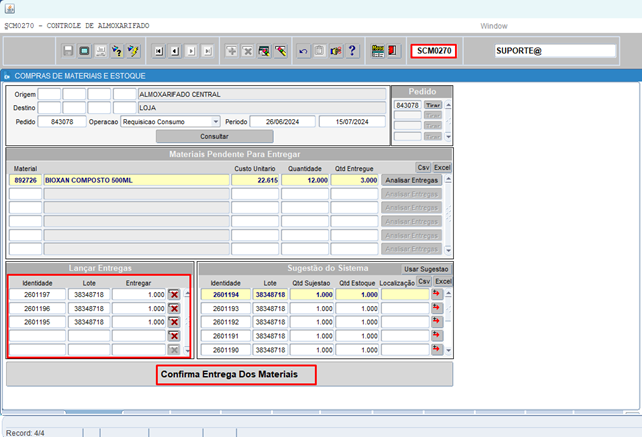Click Qtd Entregue value 3.000

click(x=355, y=180)
